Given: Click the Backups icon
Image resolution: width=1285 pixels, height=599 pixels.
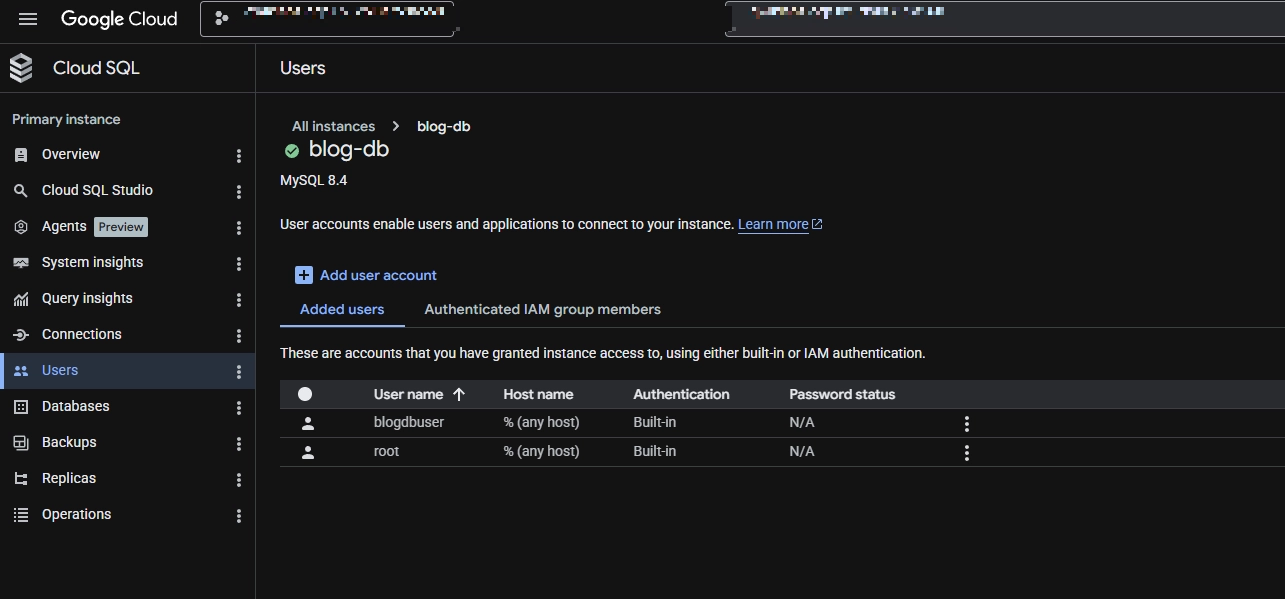Looking at the screenshot, I should (21, 443).
